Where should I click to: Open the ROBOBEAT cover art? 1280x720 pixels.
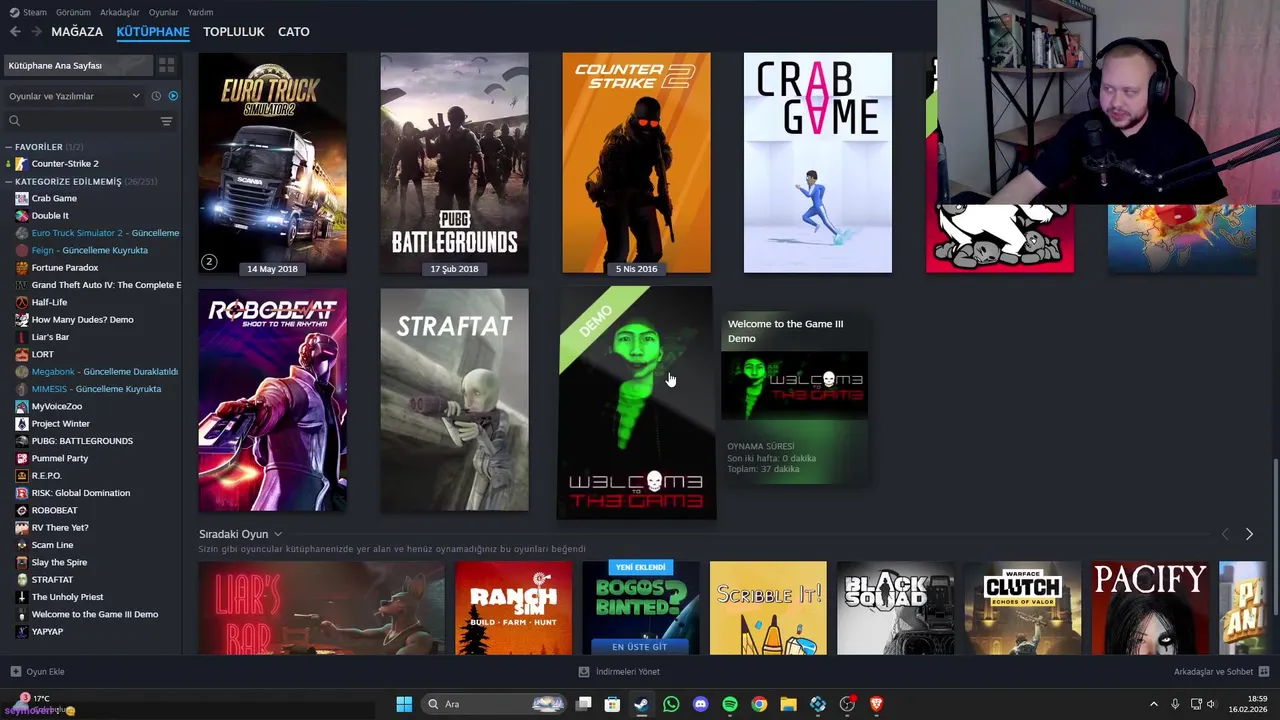point(273,400)
